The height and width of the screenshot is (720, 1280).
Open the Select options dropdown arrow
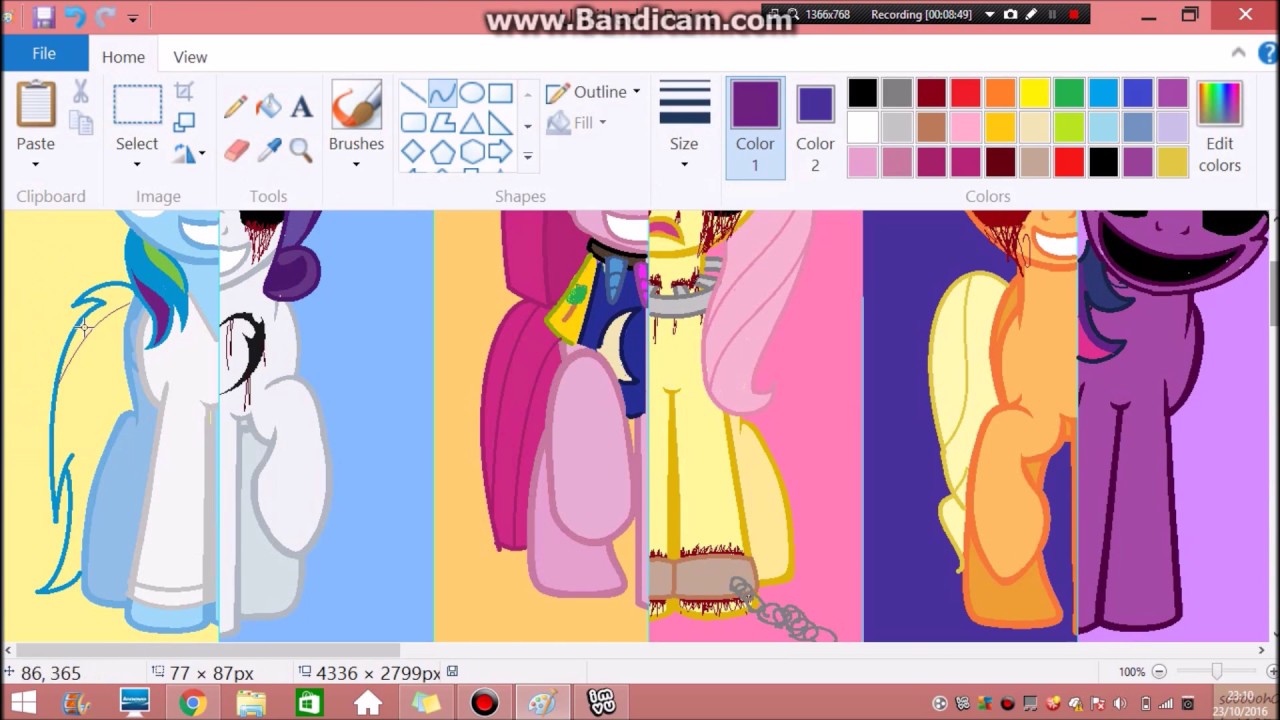(x=137, y=165)
